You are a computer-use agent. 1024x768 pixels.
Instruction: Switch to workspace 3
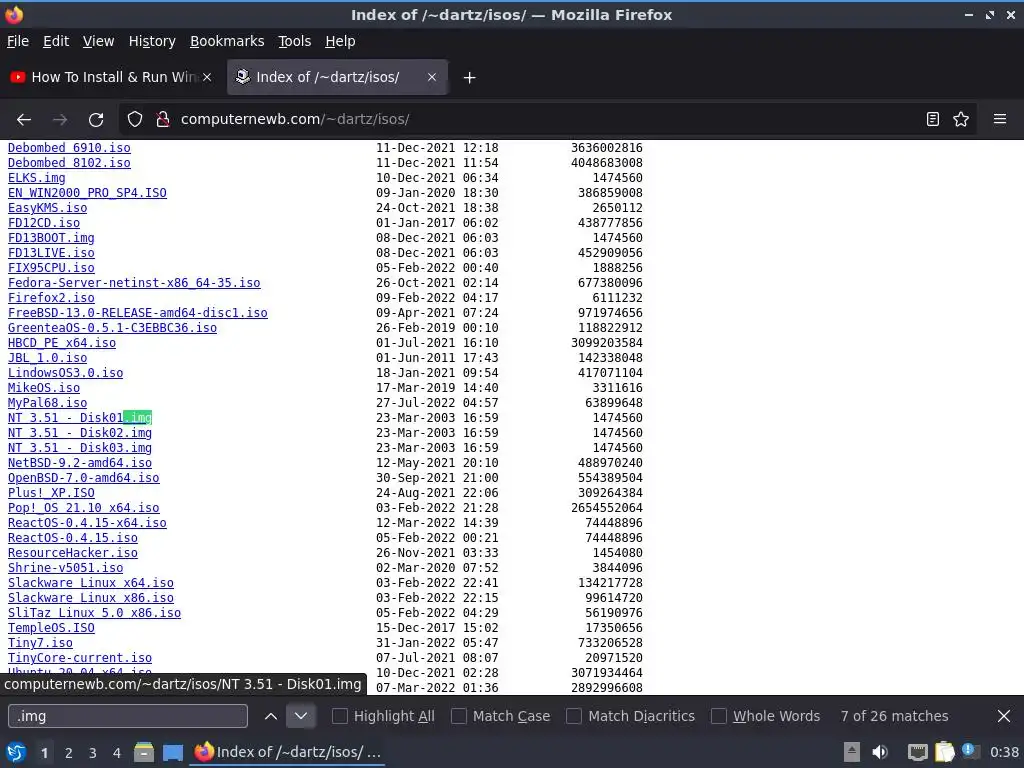[x=93, y=753]
